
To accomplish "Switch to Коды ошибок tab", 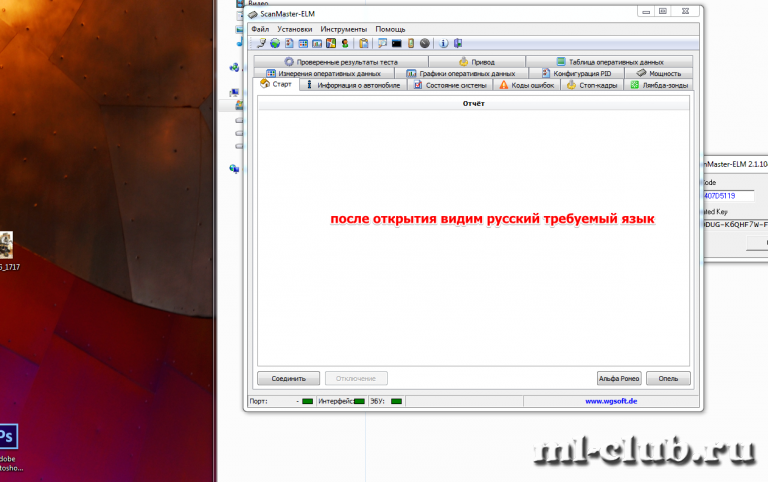I will point(527,85).
